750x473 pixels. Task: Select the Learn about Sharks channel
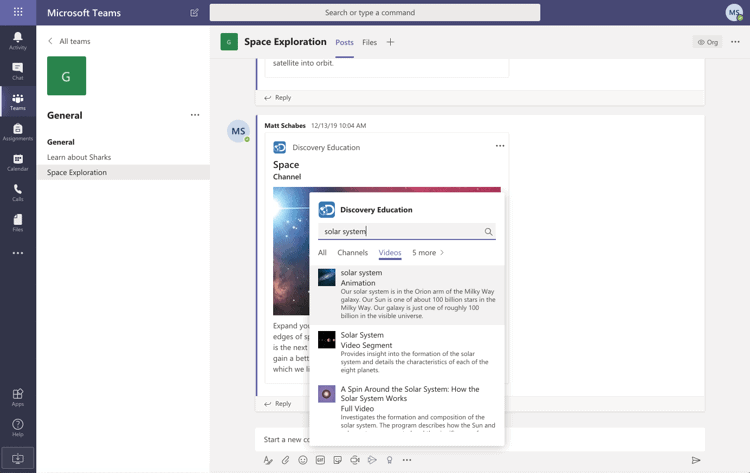[x=79, y=157]
